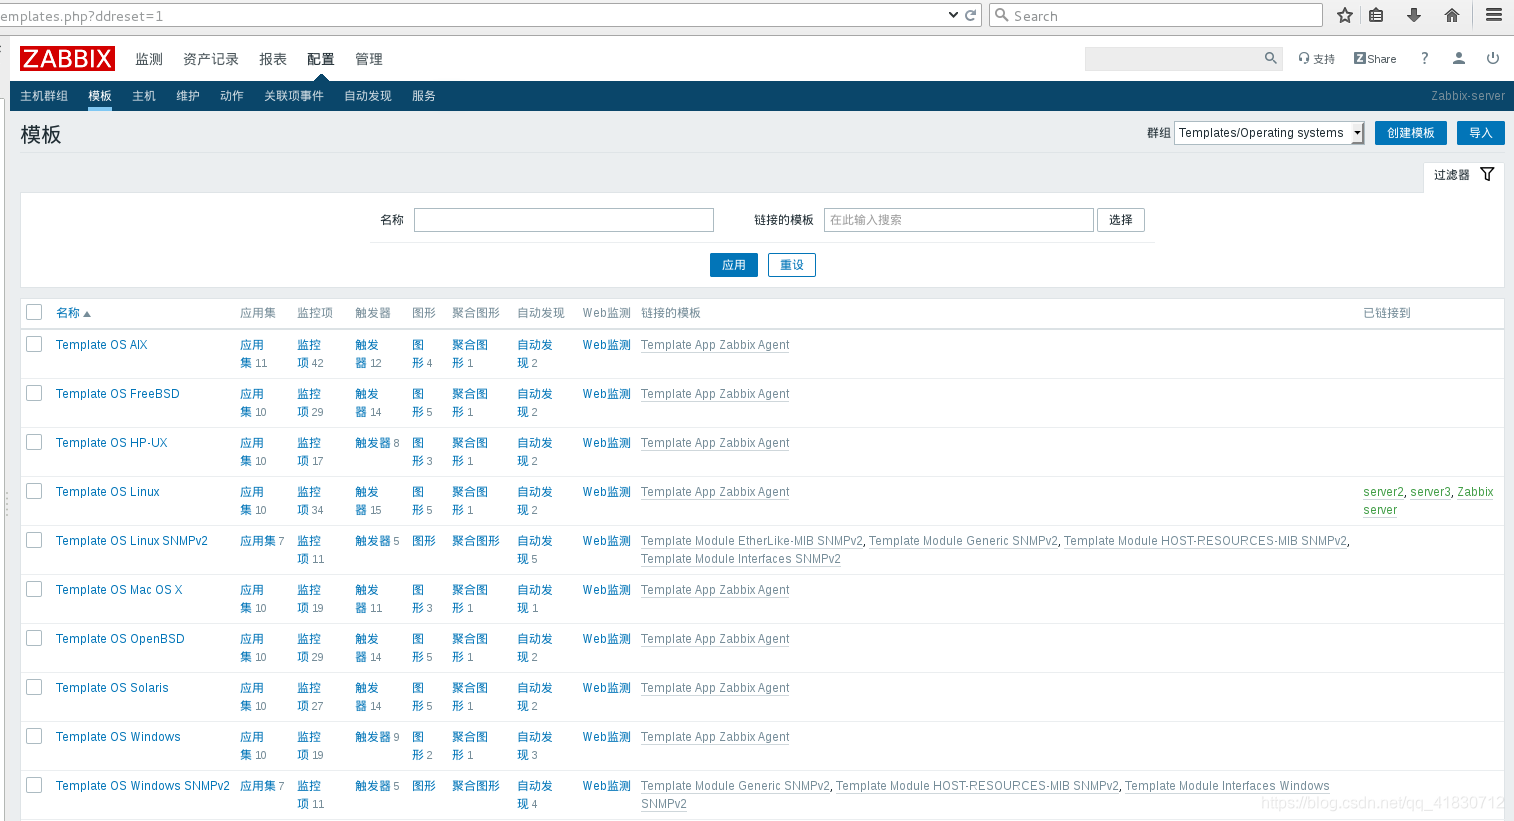
Task: Check the Template OS HP-UX checkbox
Action: 34,442
